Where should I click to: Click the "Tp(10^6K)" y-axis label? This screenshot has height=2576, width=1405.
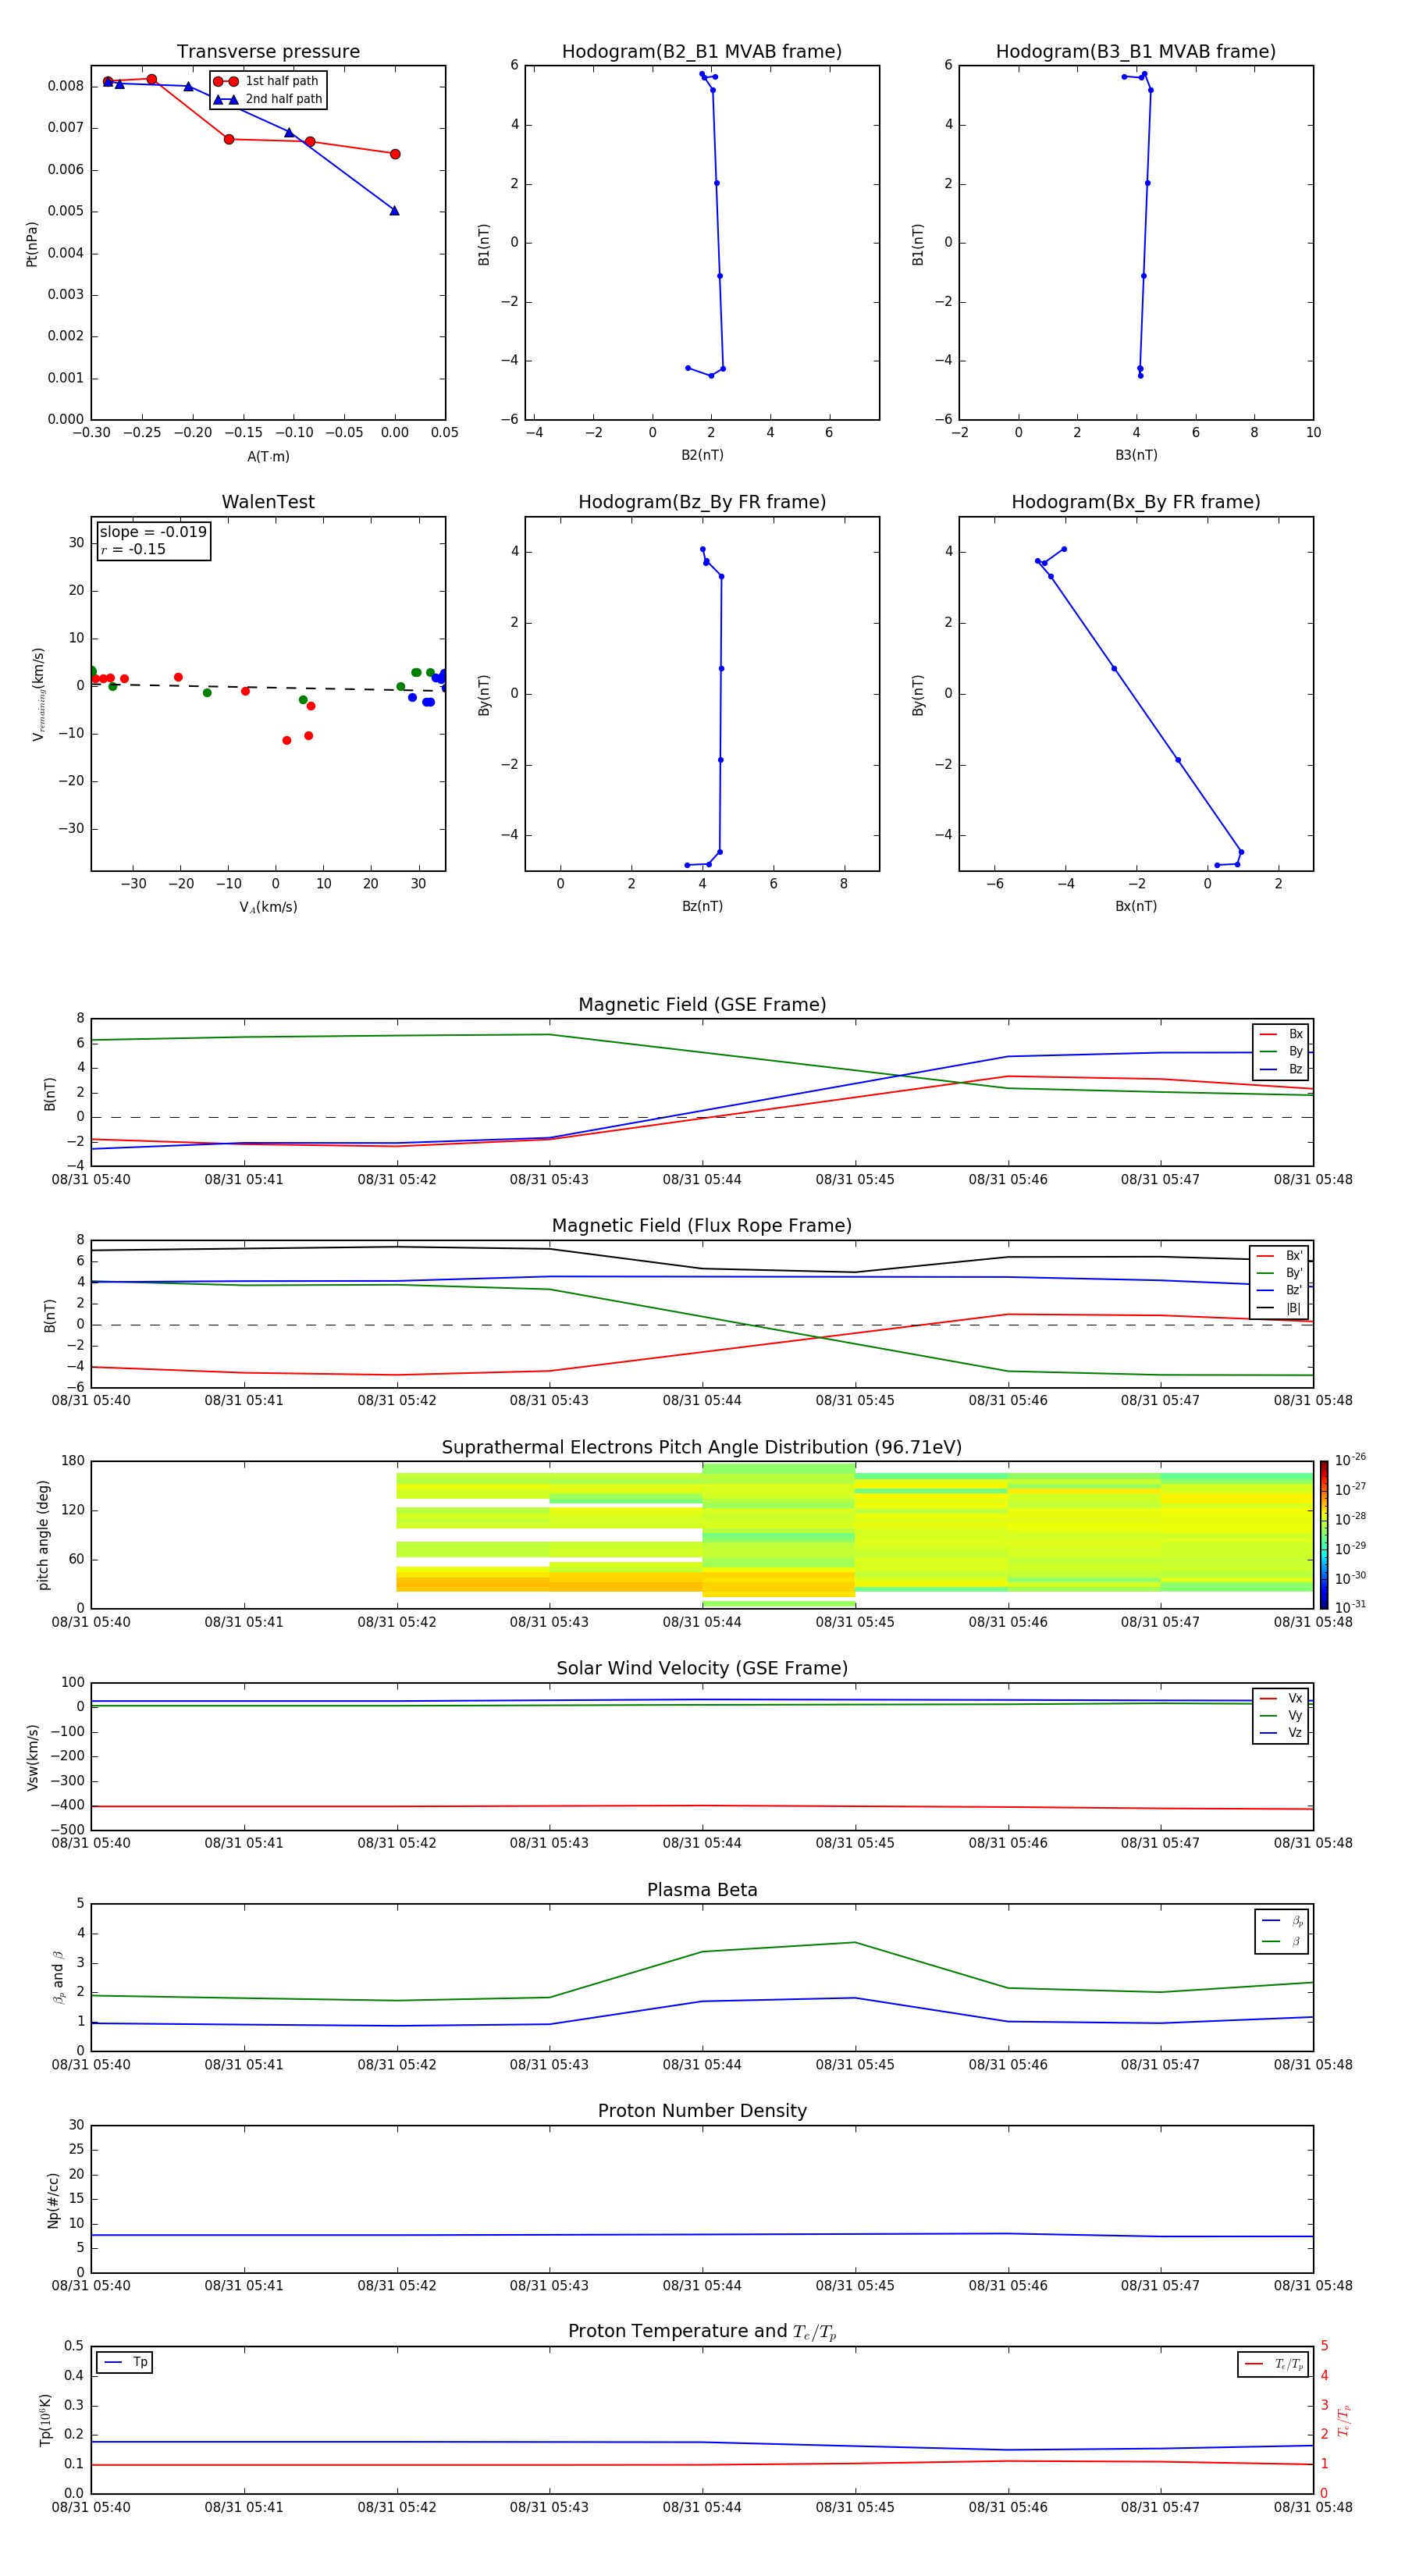pos(45,2420)
